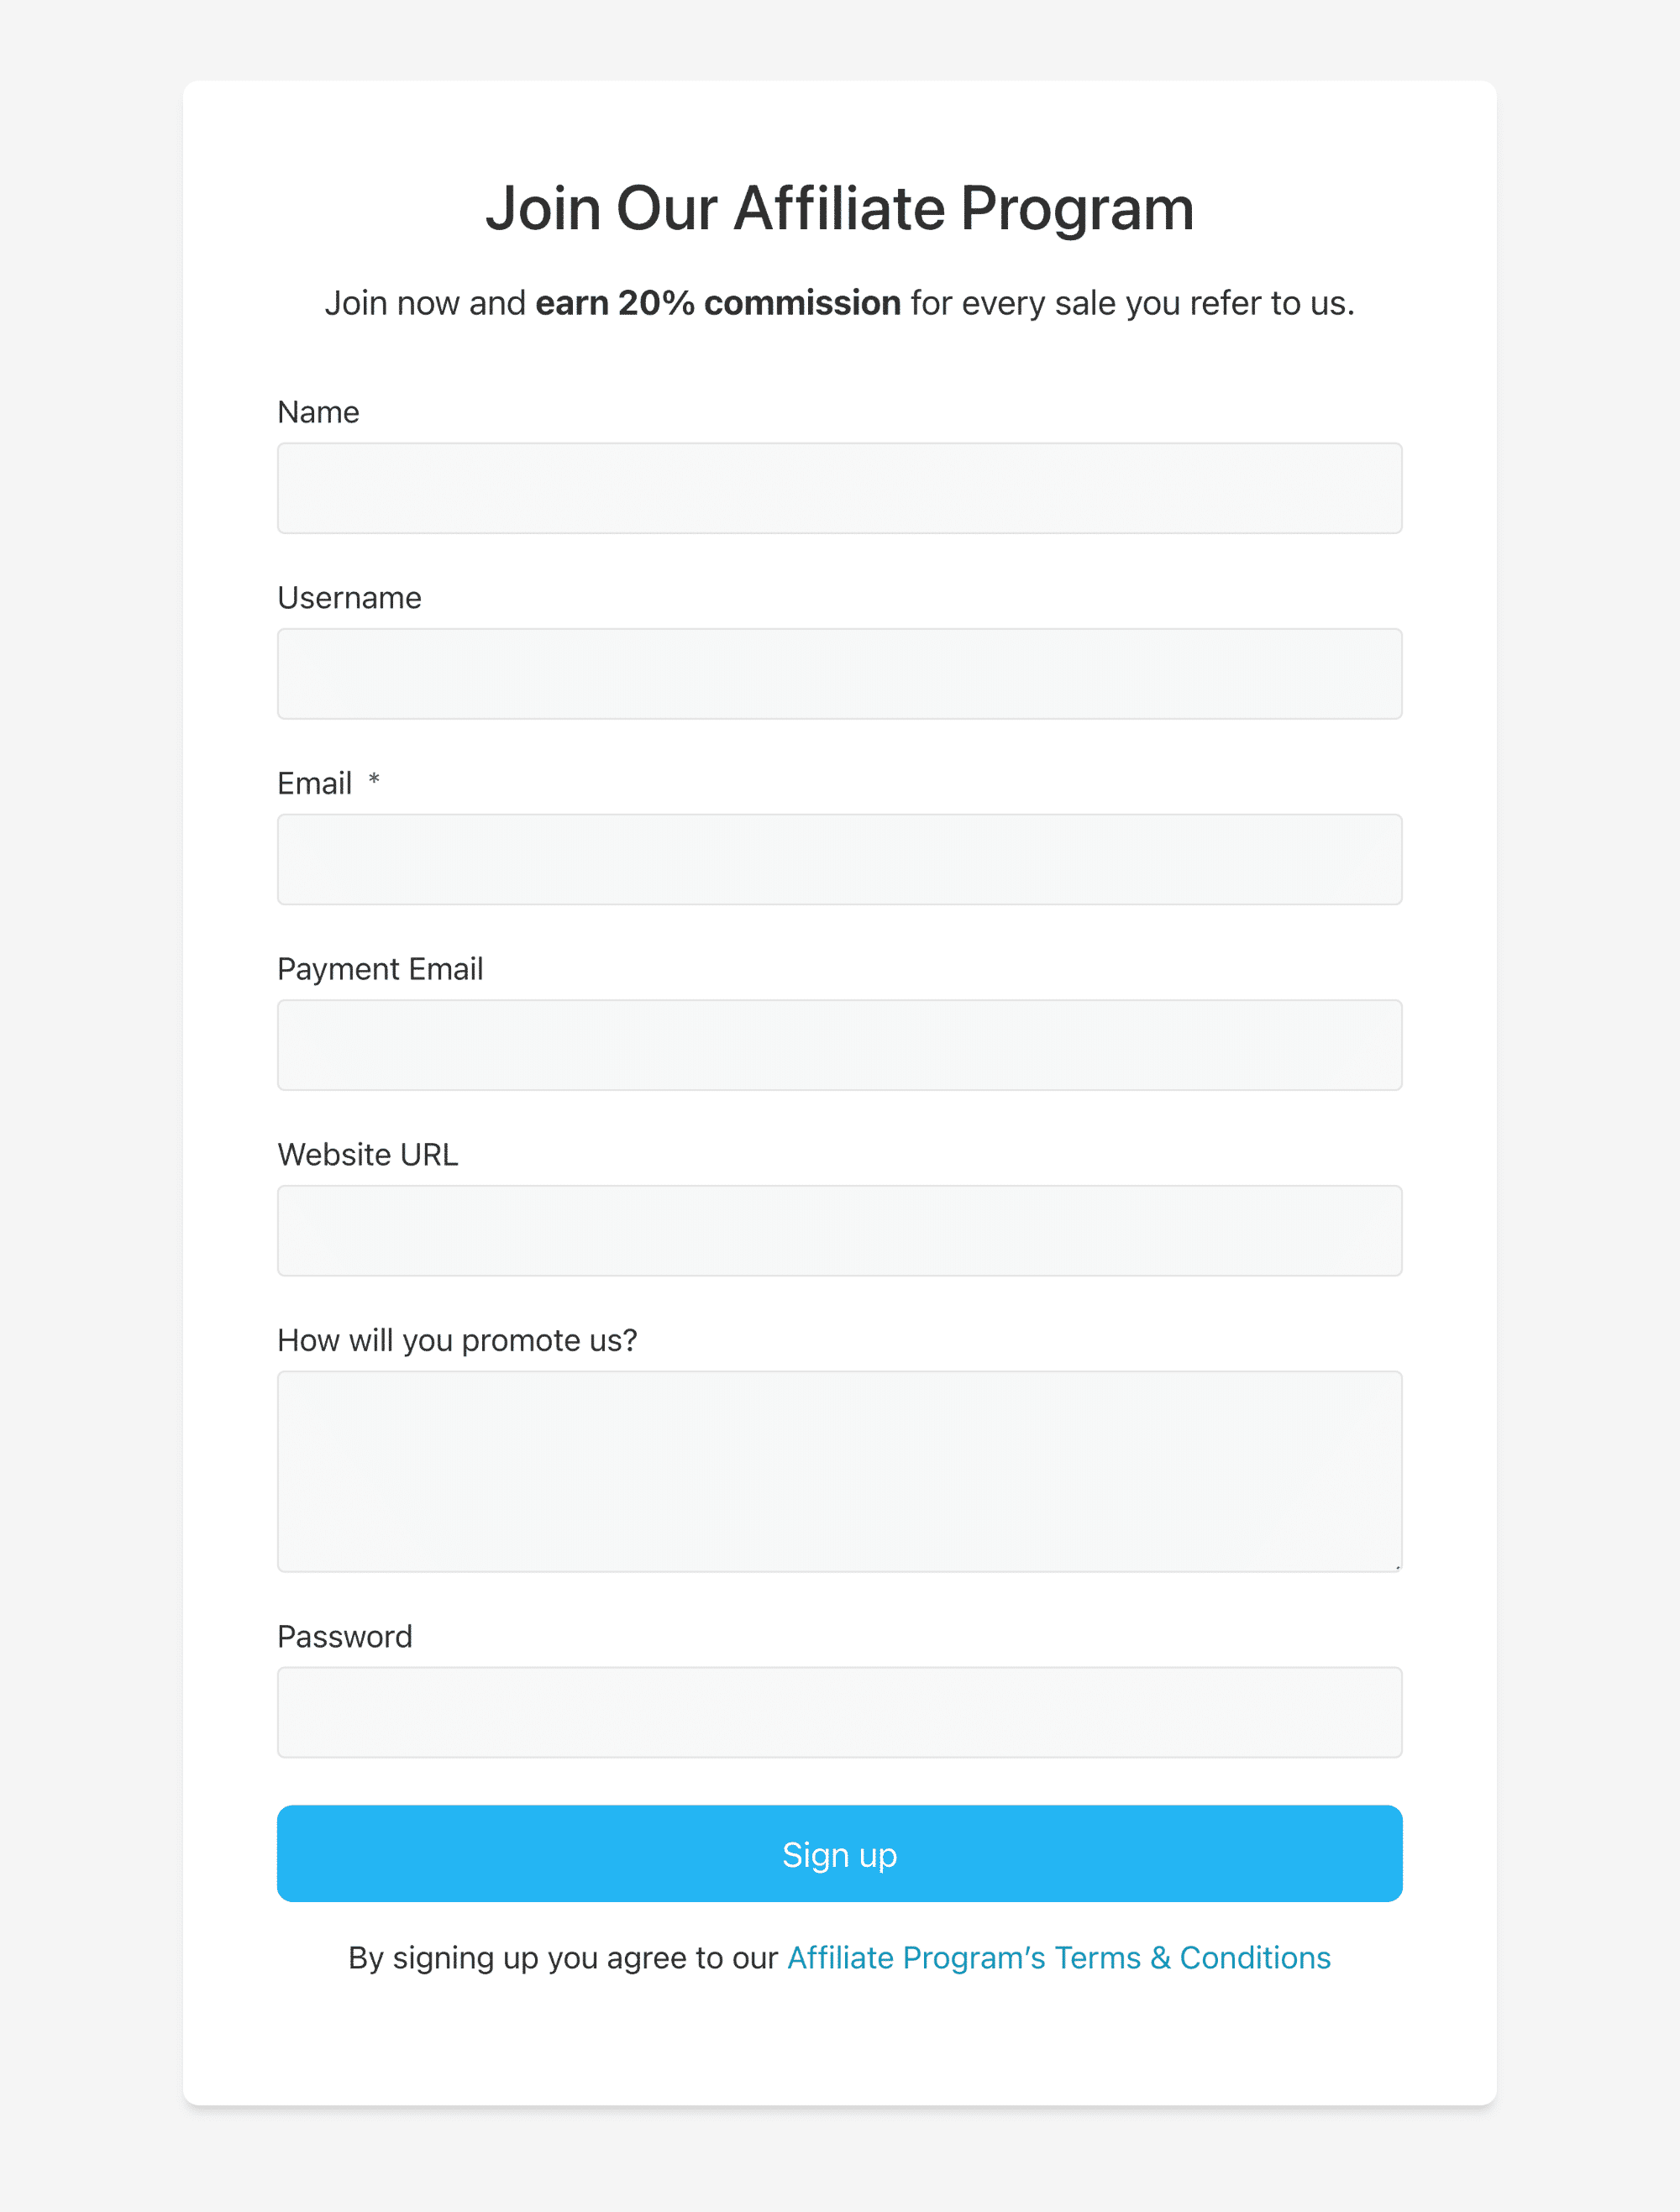Viewport: 1680px width, 2212px height.
Task: Click the Password label text
Action: (346, 1633)
